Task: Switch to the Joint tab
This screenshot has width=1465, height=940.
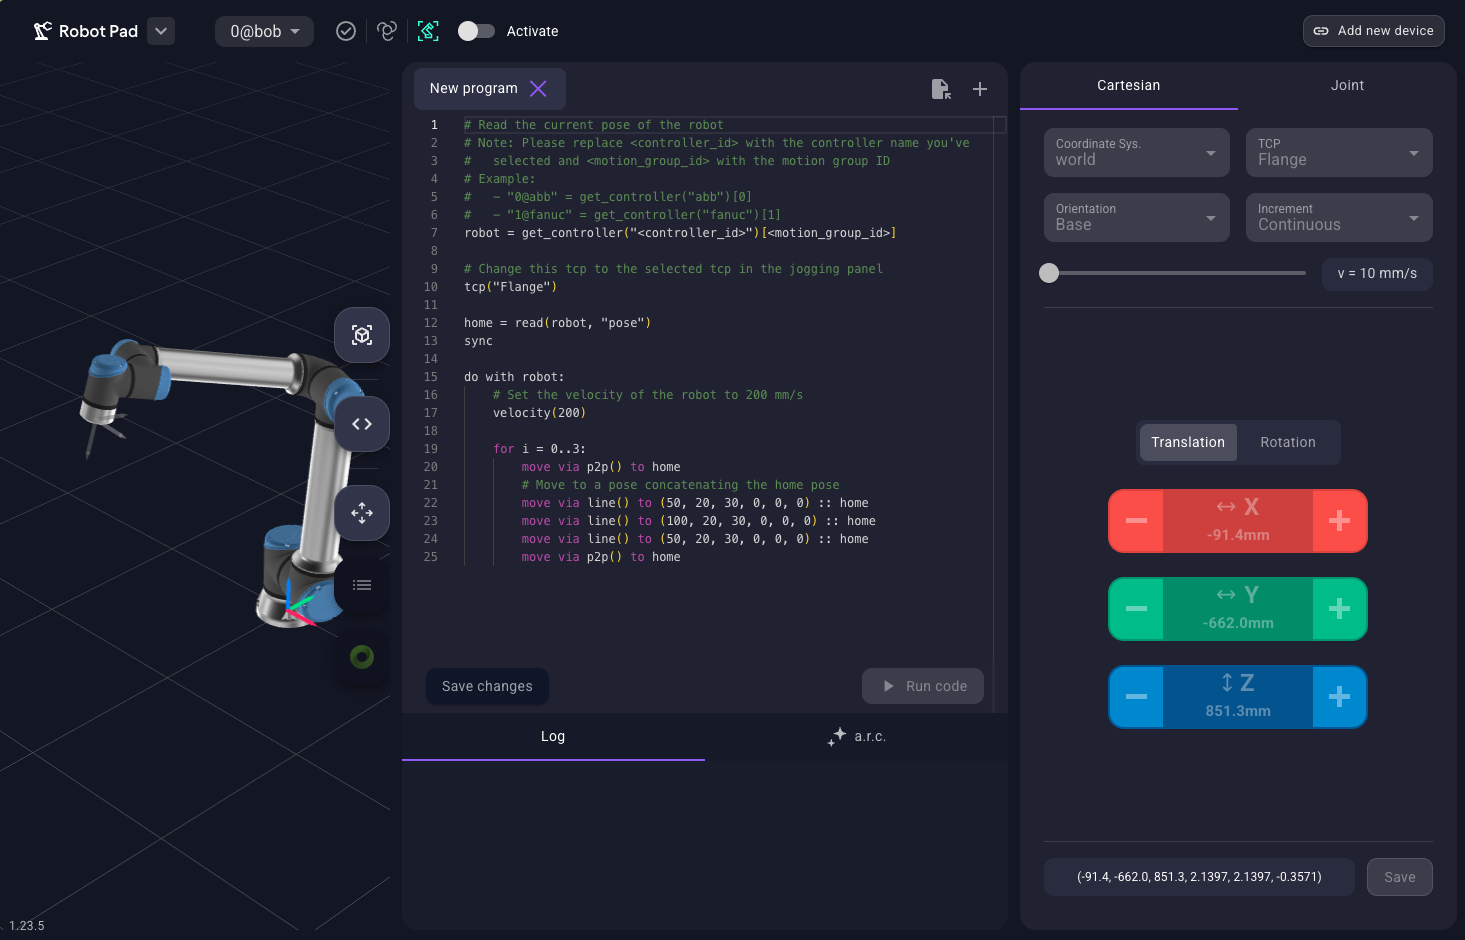Action: coord(1347,86)
